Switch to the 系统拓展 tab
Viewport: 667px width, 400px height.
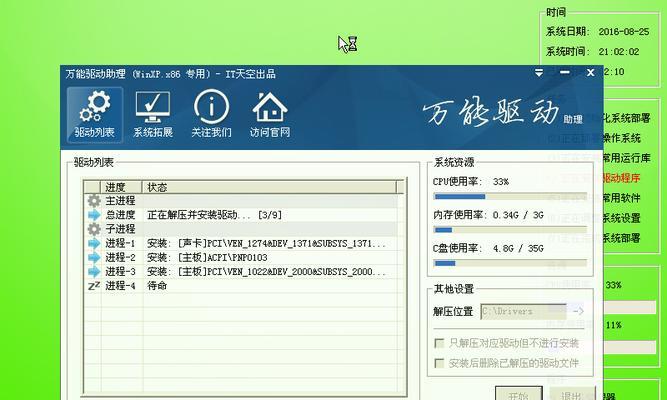point(153,115)
